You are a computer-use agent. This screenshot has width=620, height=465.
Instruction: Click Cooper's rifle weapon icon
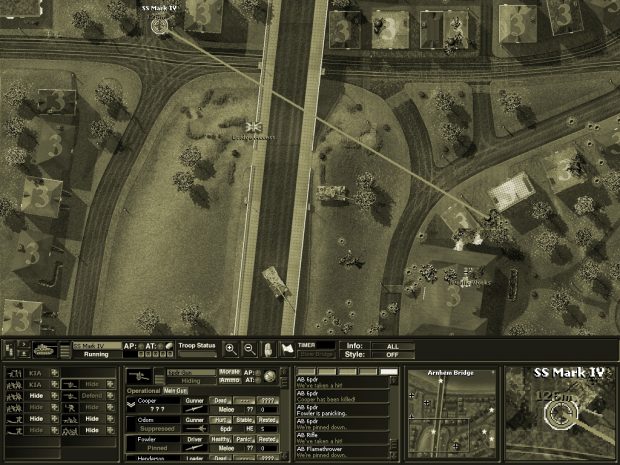pyautogui.click(x=195, y=409)
